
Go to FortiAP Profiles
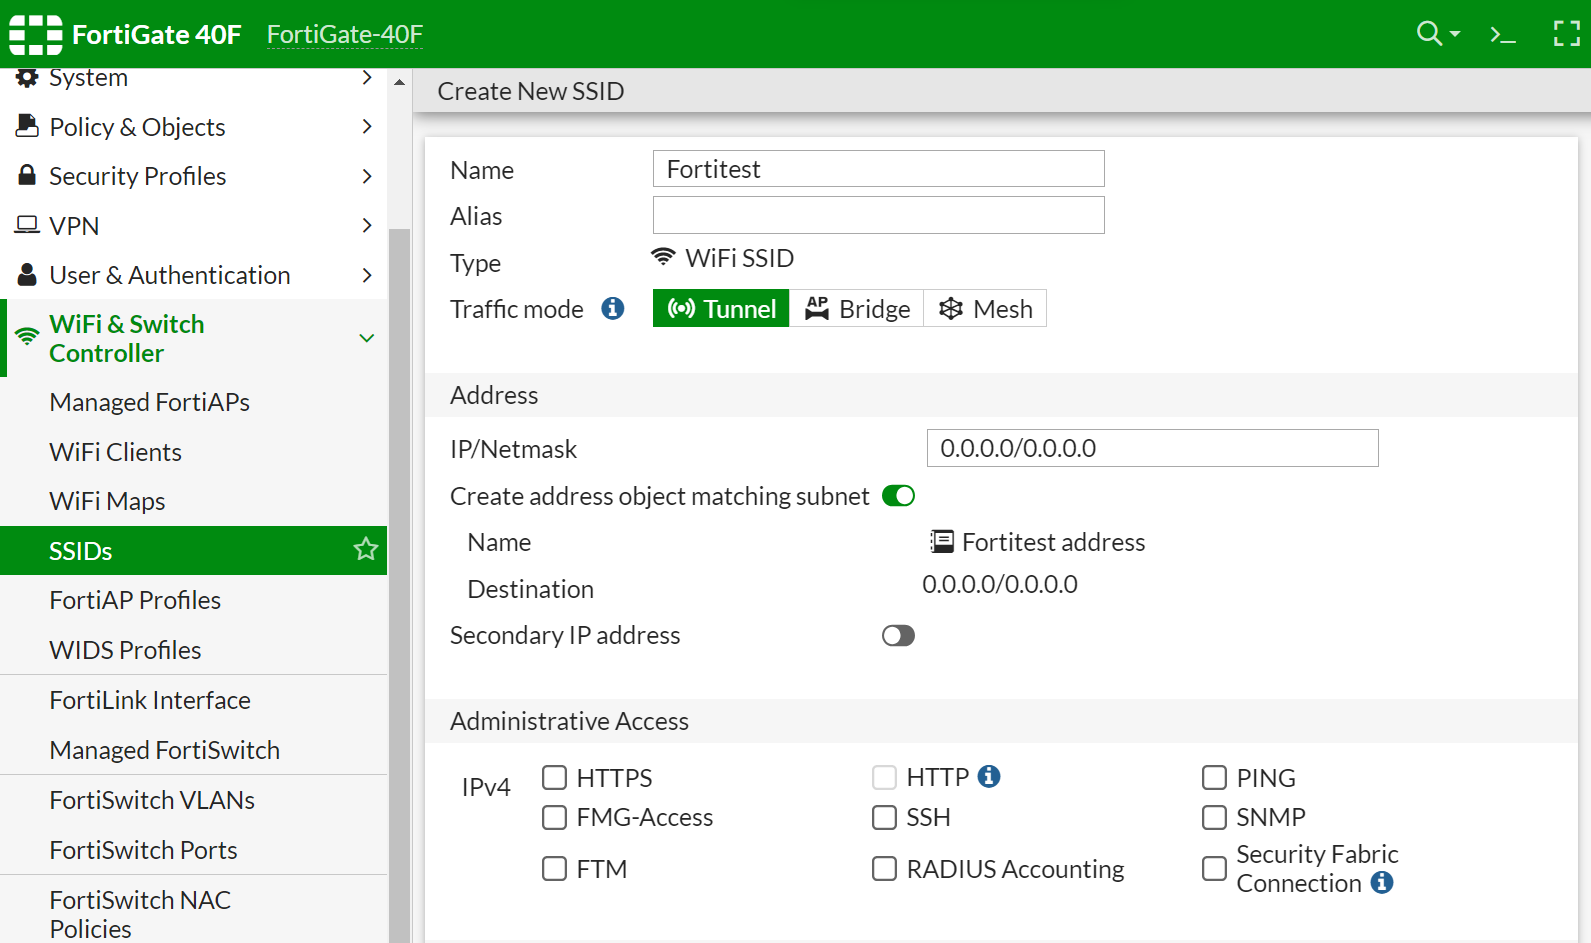(135, 600)
